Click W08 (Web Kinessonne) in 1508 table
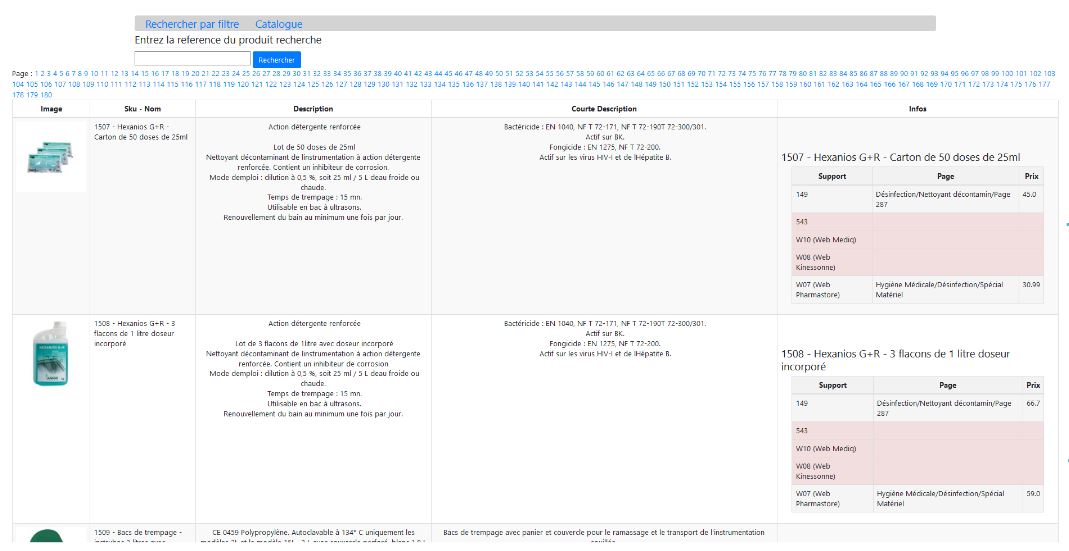Viewport: 1069px width, 551px height. (815, 471)
